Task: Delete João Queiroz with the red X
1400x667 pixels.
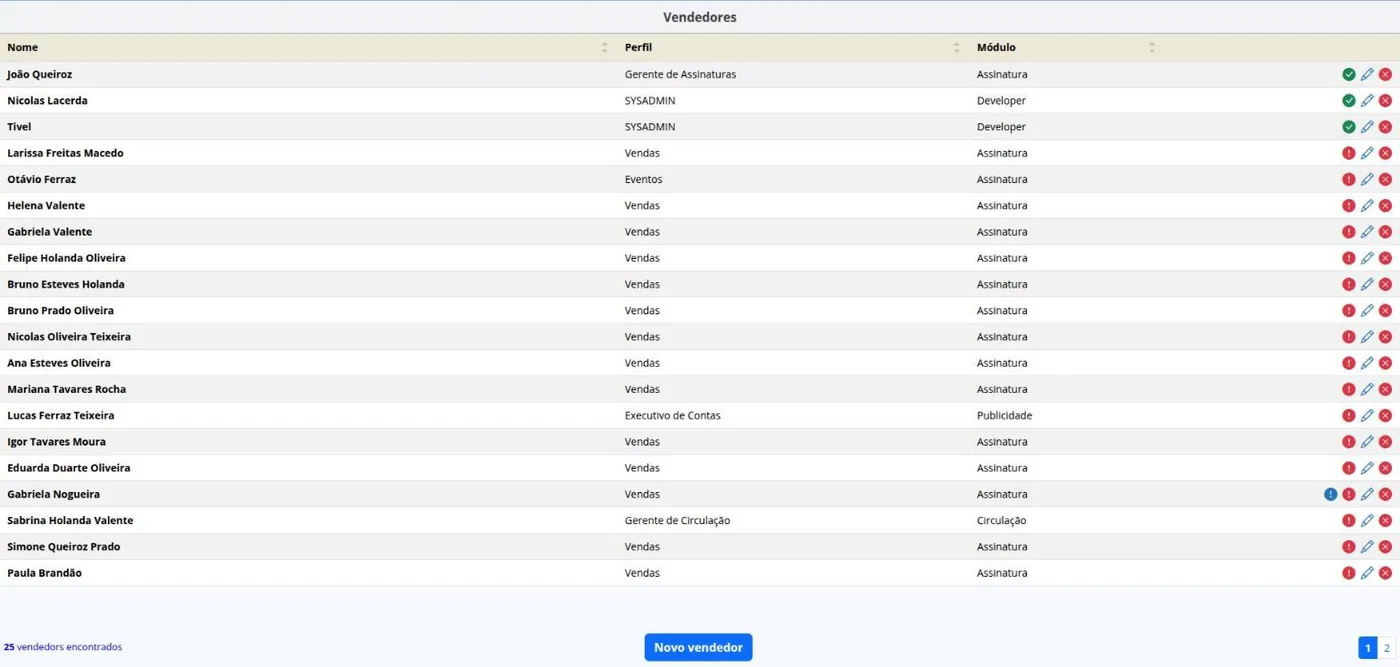Action: (1385, 74)
